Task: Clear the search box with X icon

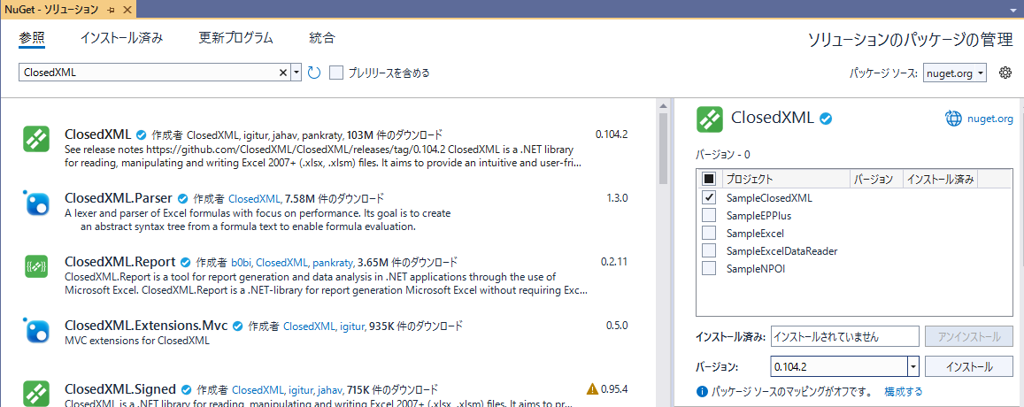Action: 283,73
